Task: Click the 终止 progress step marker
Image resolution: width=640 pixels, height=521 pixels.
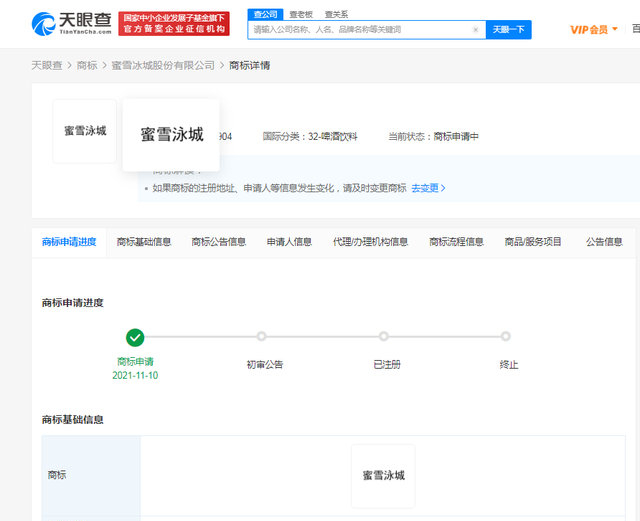Action: [505, 336]
